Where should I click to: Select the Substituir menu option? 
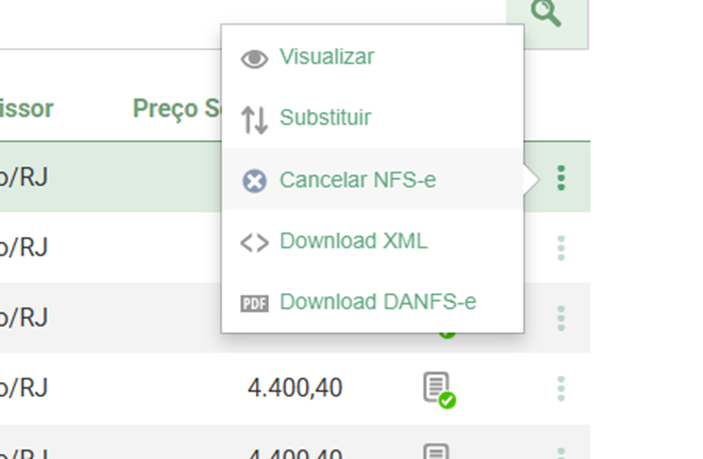(325, 118)
